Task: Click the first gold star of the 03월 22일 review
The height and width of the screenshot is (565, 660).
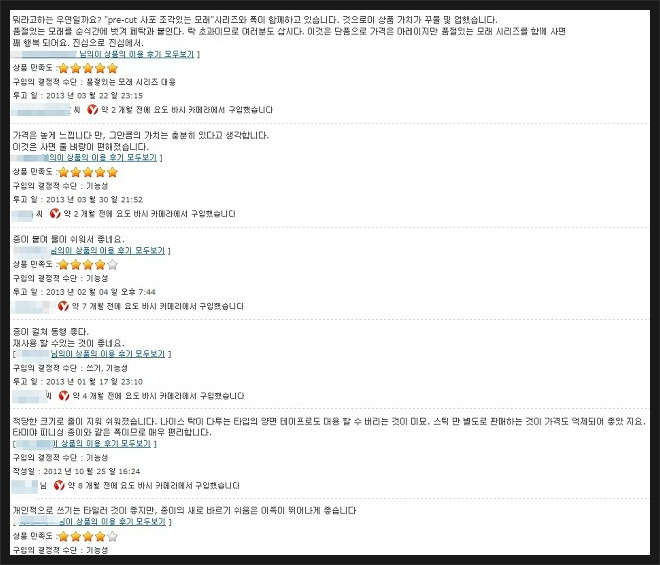Action: pyautogui.click(x=64, y=68)
